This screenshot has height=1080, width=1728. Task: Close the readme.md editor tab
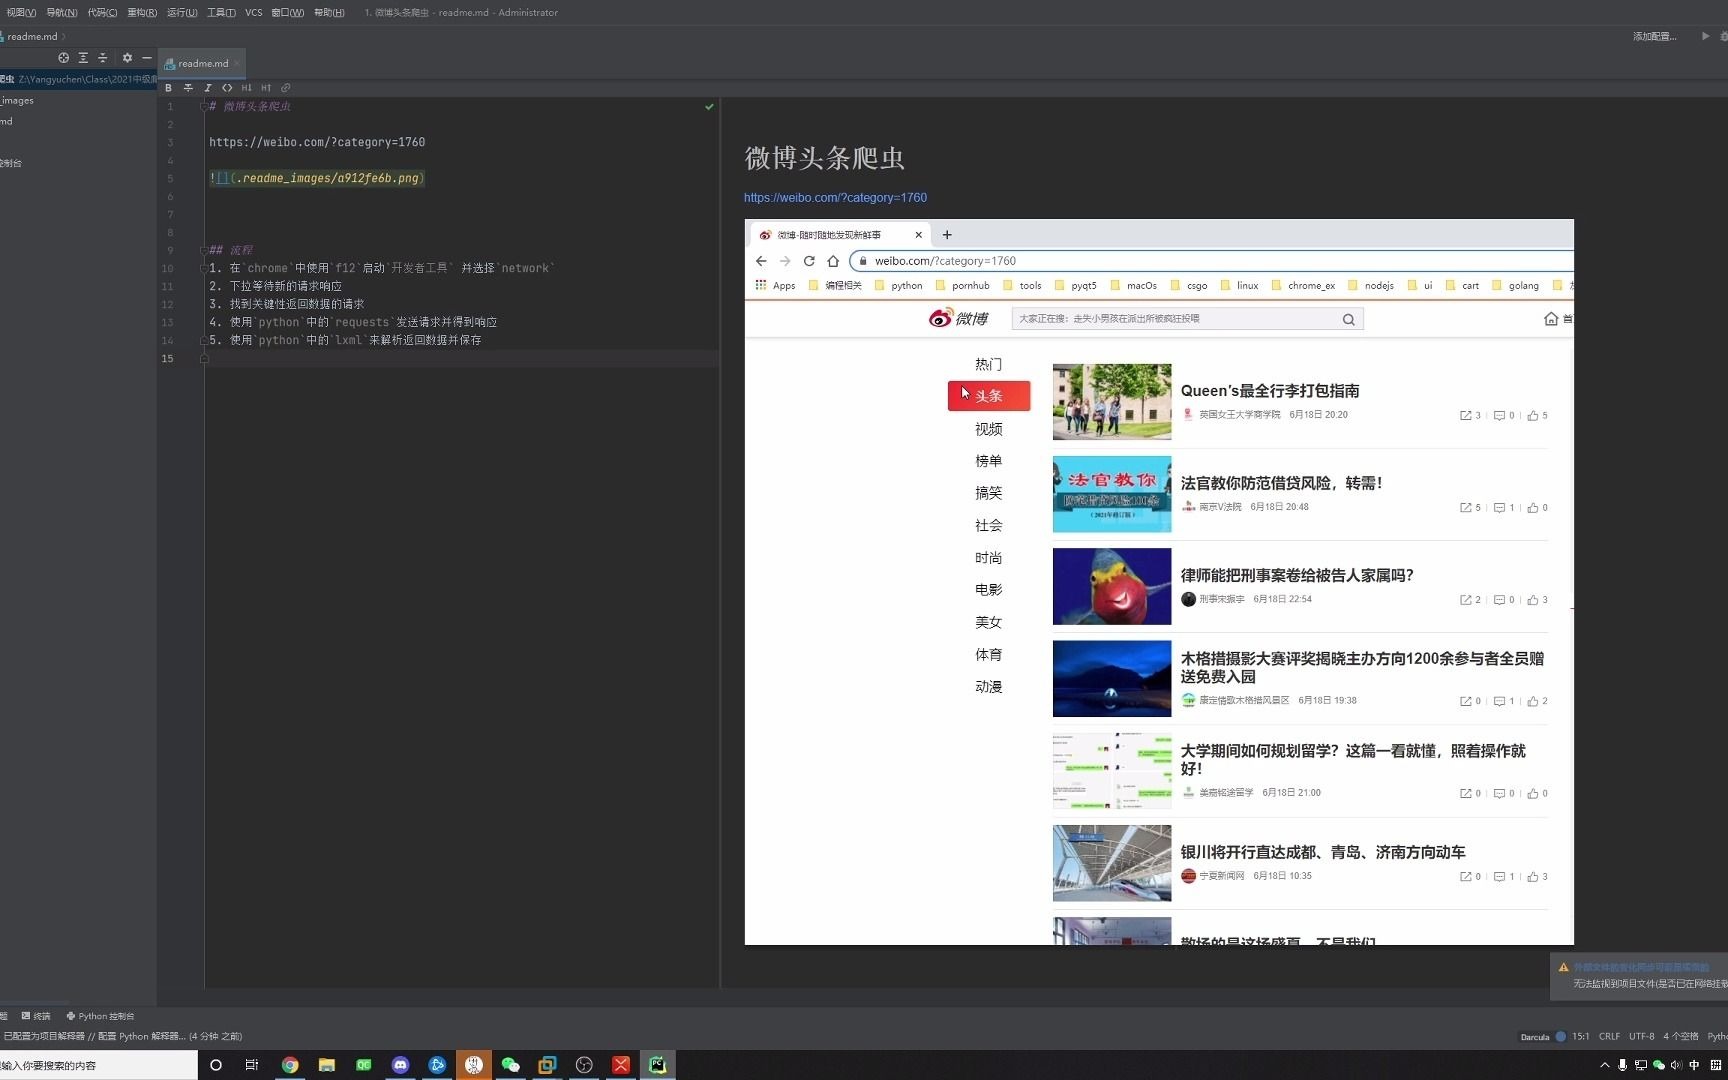237,64
